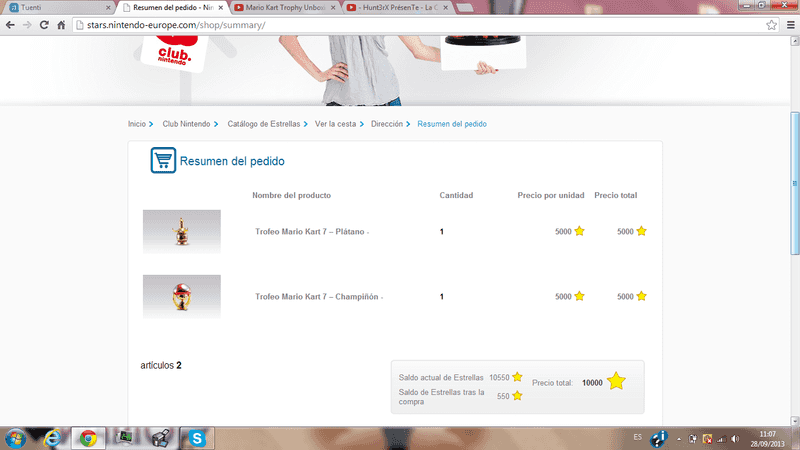Click the ES language indicator in taskbar
The height and width of the screenshot is (450, 800).
[638, 437]
